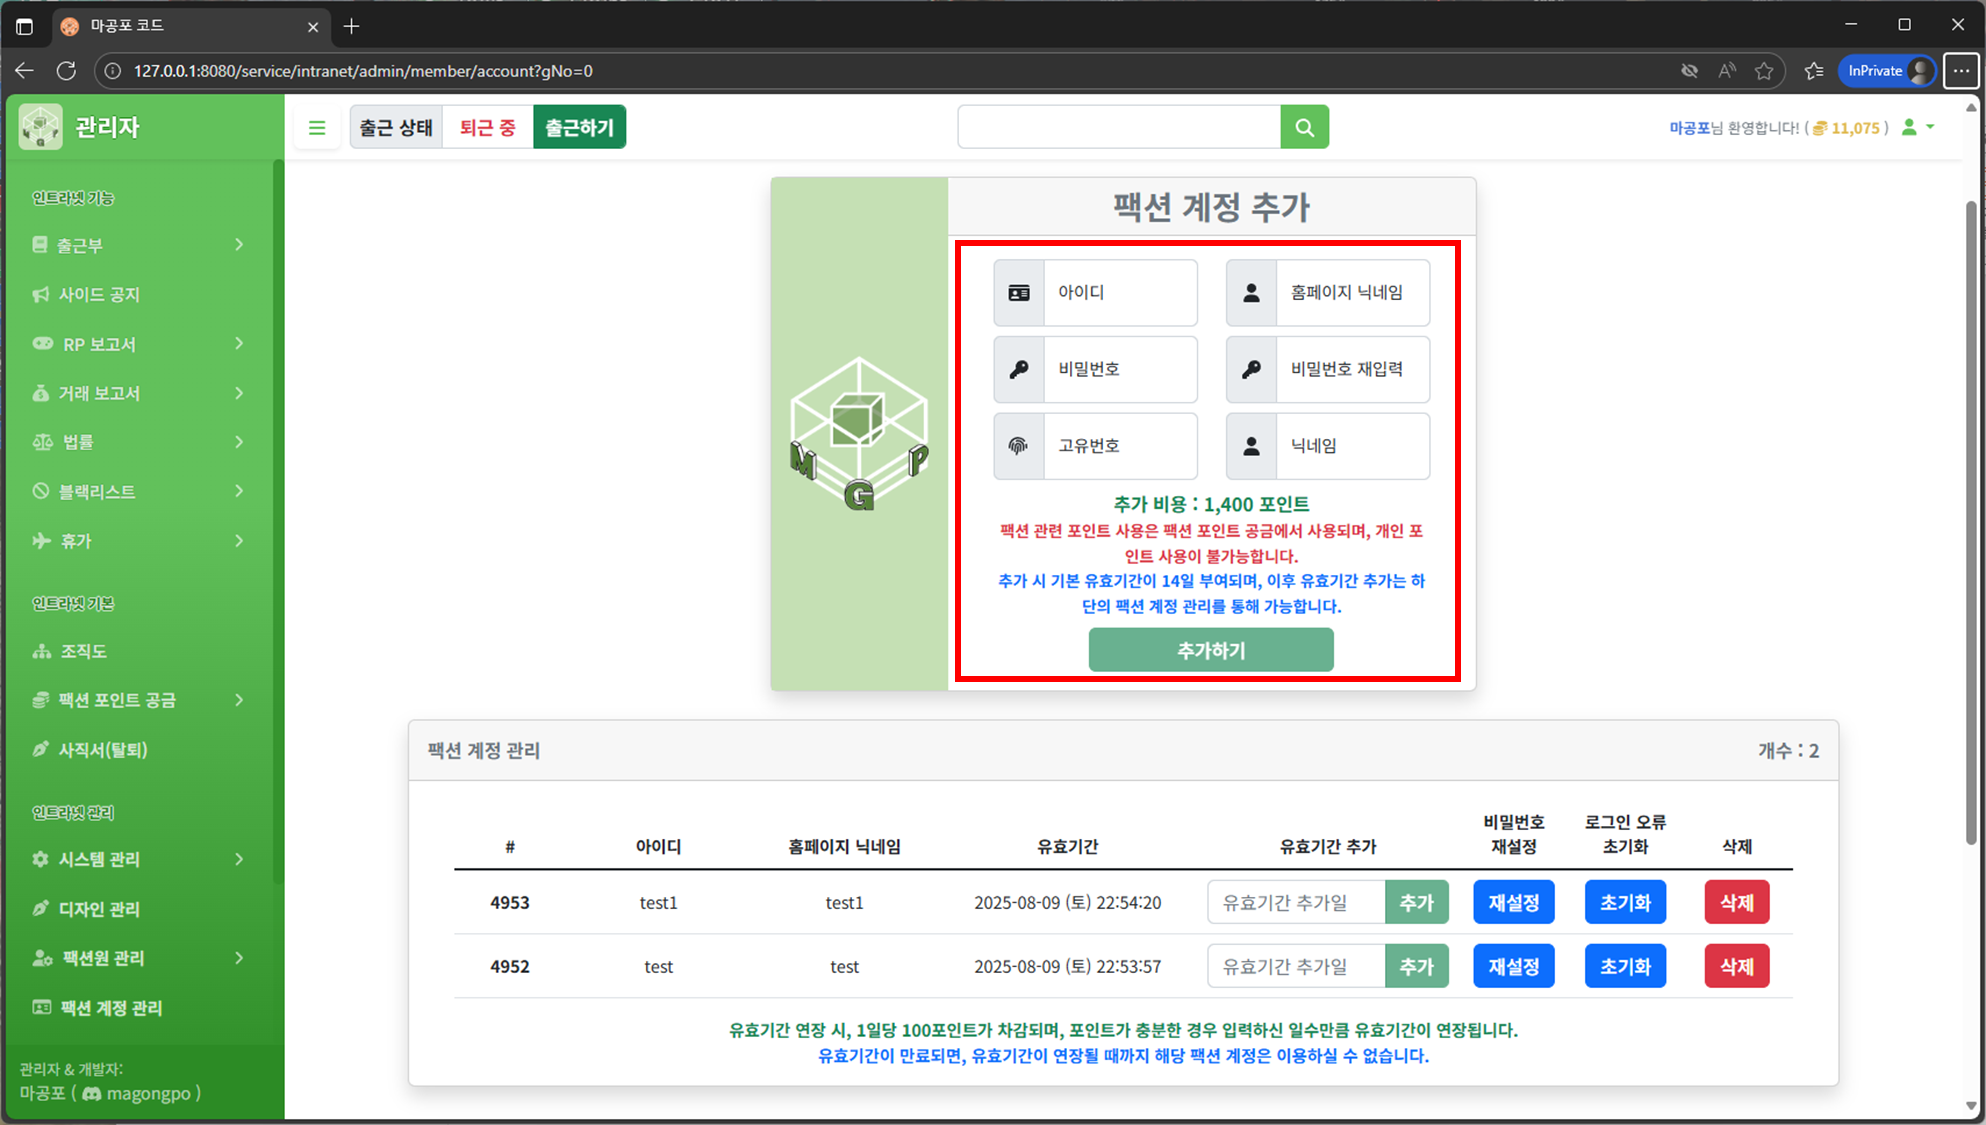Focus the 비밀번호 재입력 input field
Screen dimensions: 1986x1125
(1353, 369)
